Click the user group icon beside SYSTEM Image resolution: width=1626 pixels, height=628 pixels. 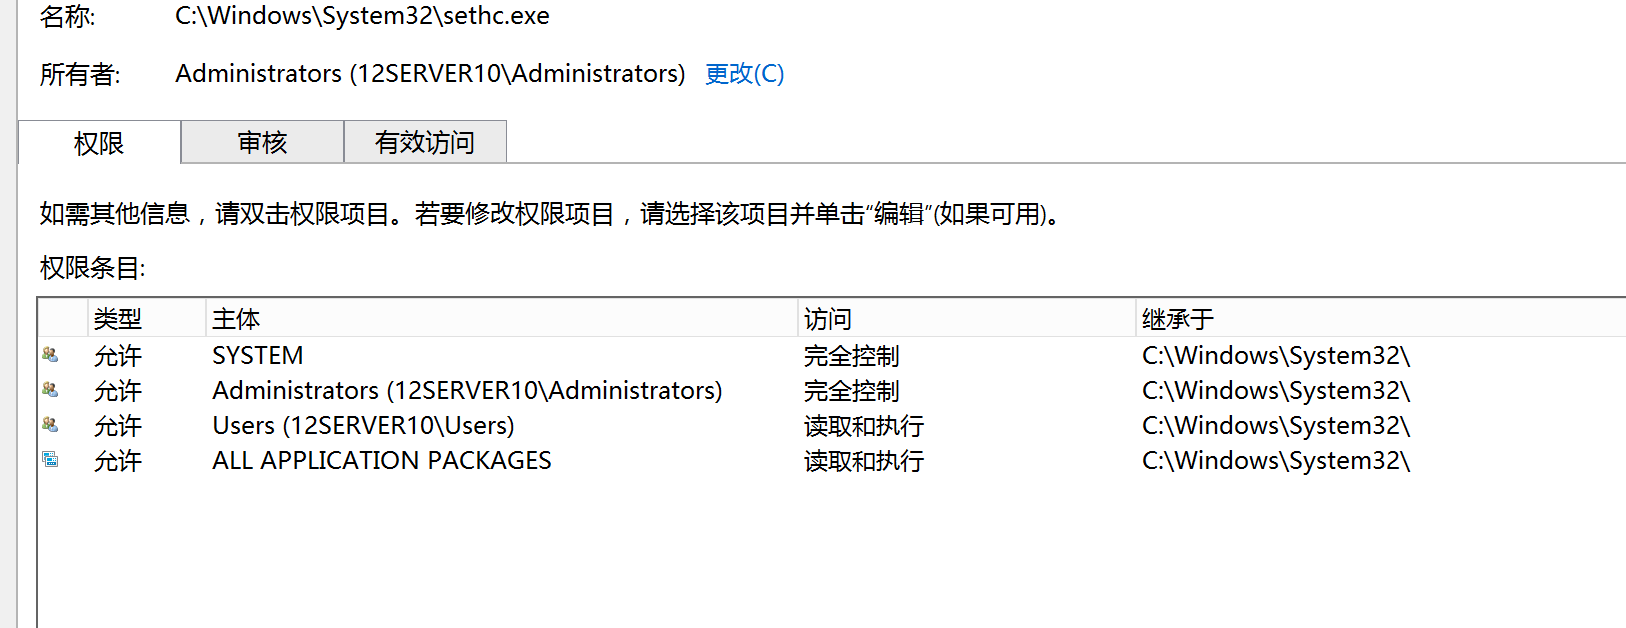(x=50, y=355)
